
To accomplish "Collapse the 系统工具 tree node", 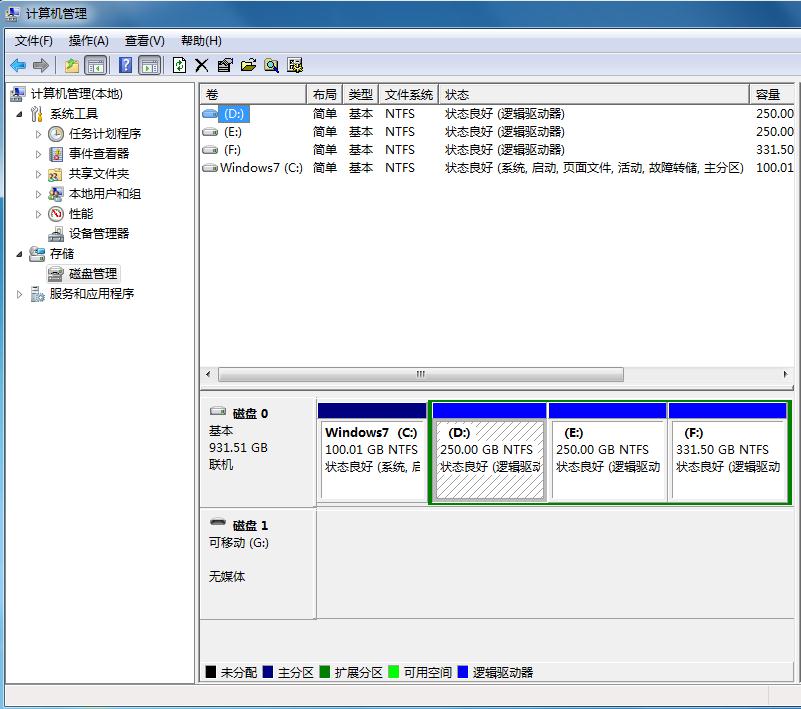I will [x=21, y=113].
